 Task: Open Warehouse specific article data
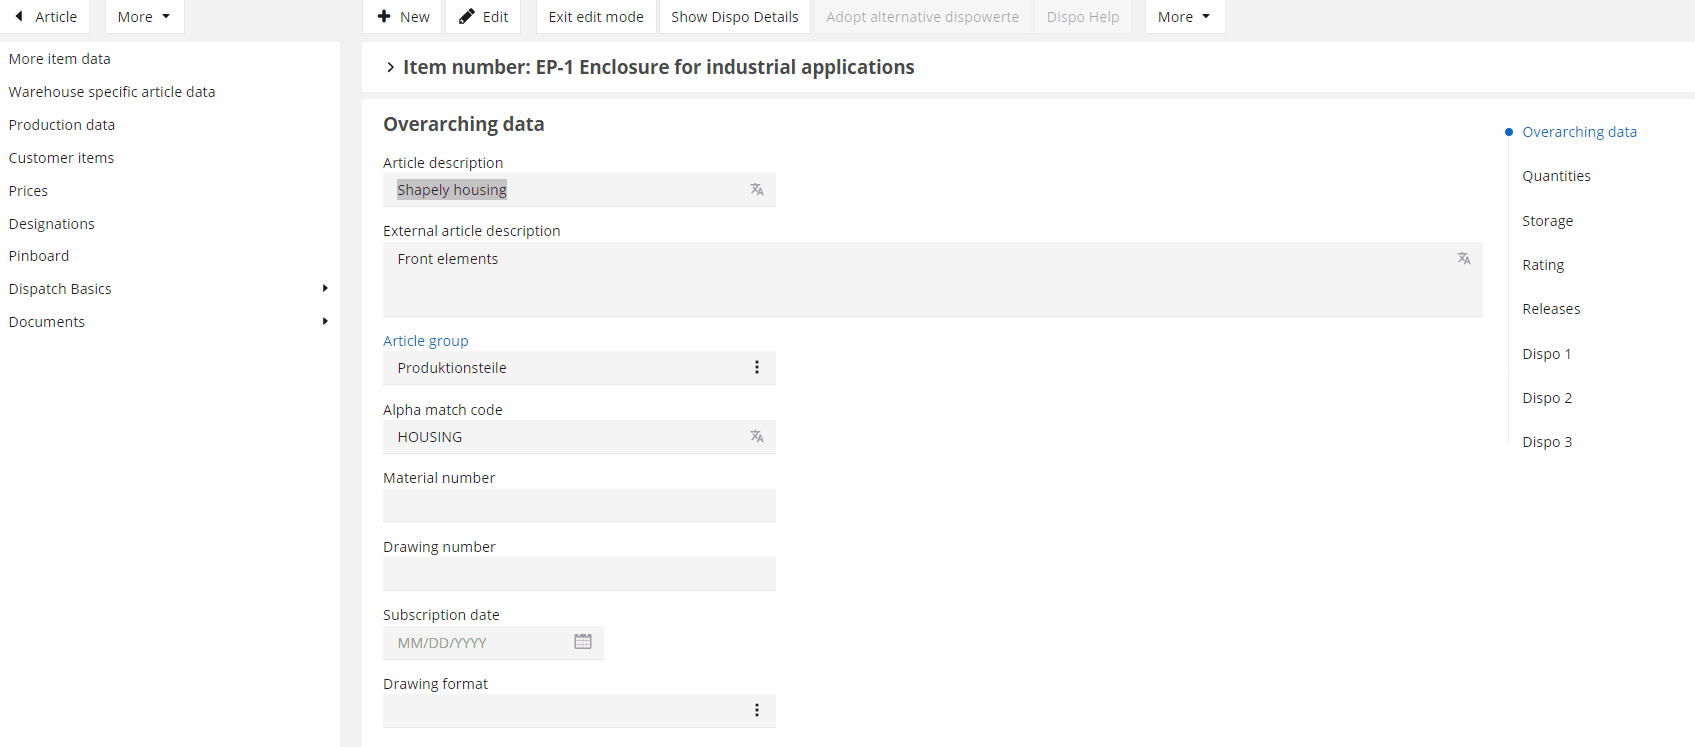point(112,92)
